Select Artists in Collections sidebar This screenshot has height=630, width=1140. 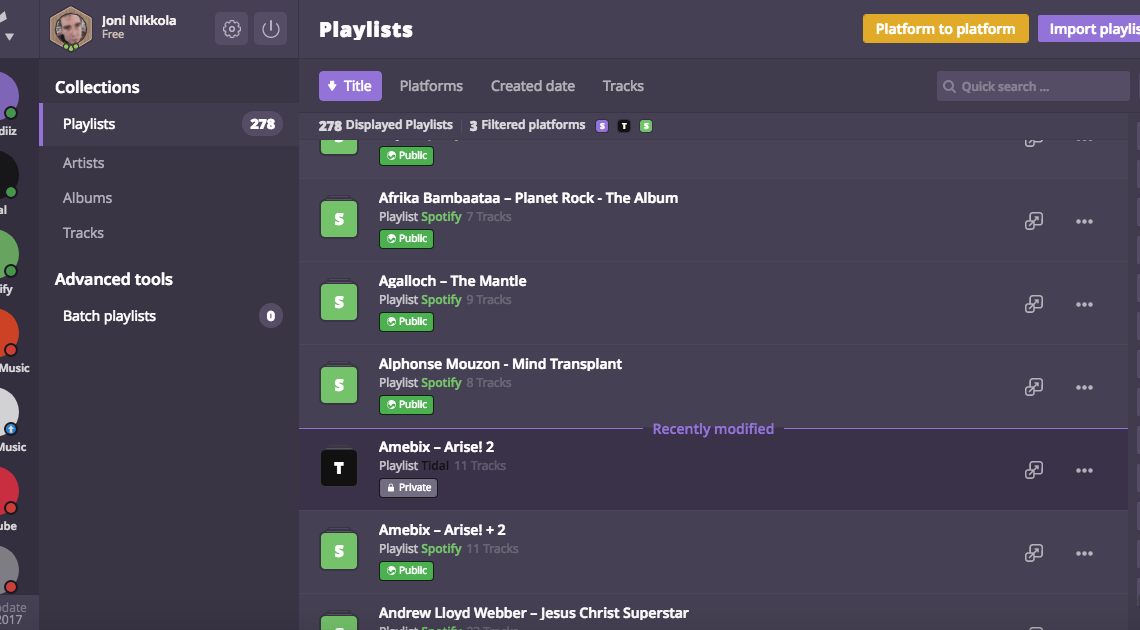tap(83, 163)
